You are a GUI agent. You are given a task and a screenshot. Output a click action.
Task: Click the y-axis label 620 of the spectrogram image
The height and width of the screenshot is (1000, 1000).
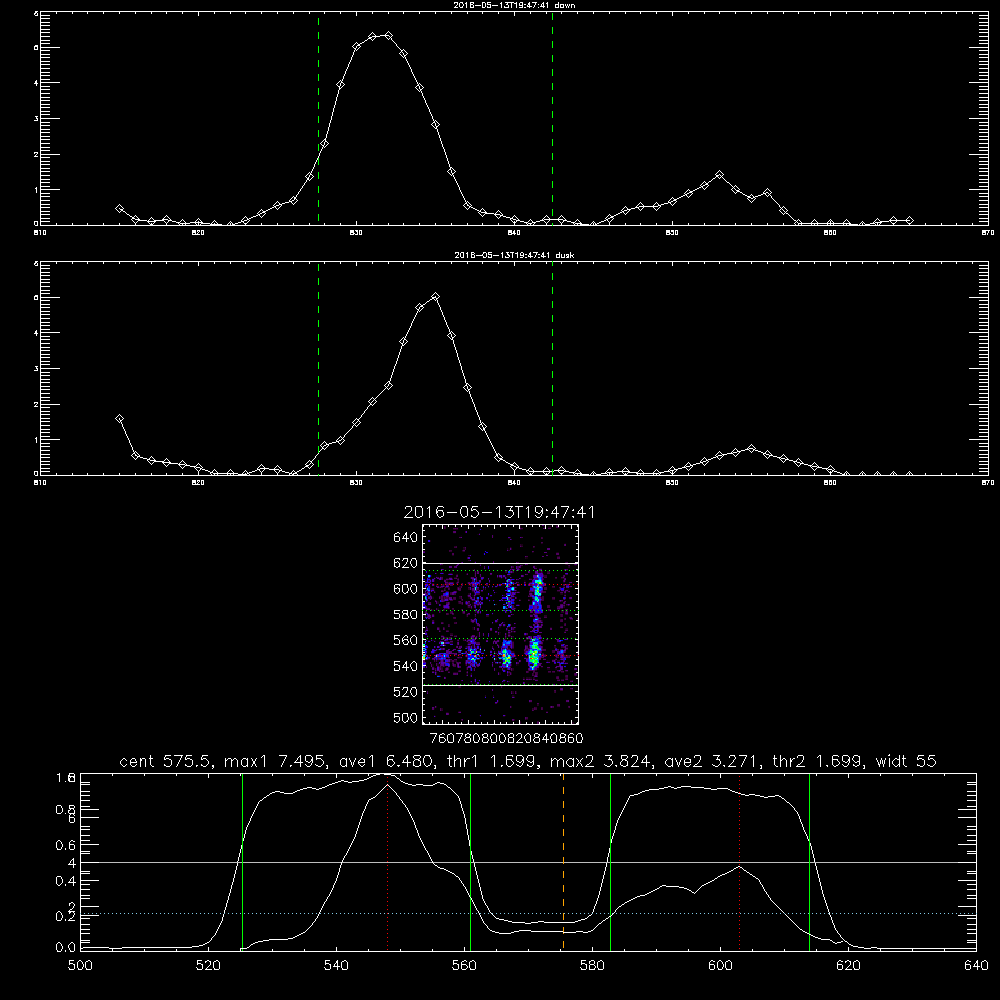point(405,563)
